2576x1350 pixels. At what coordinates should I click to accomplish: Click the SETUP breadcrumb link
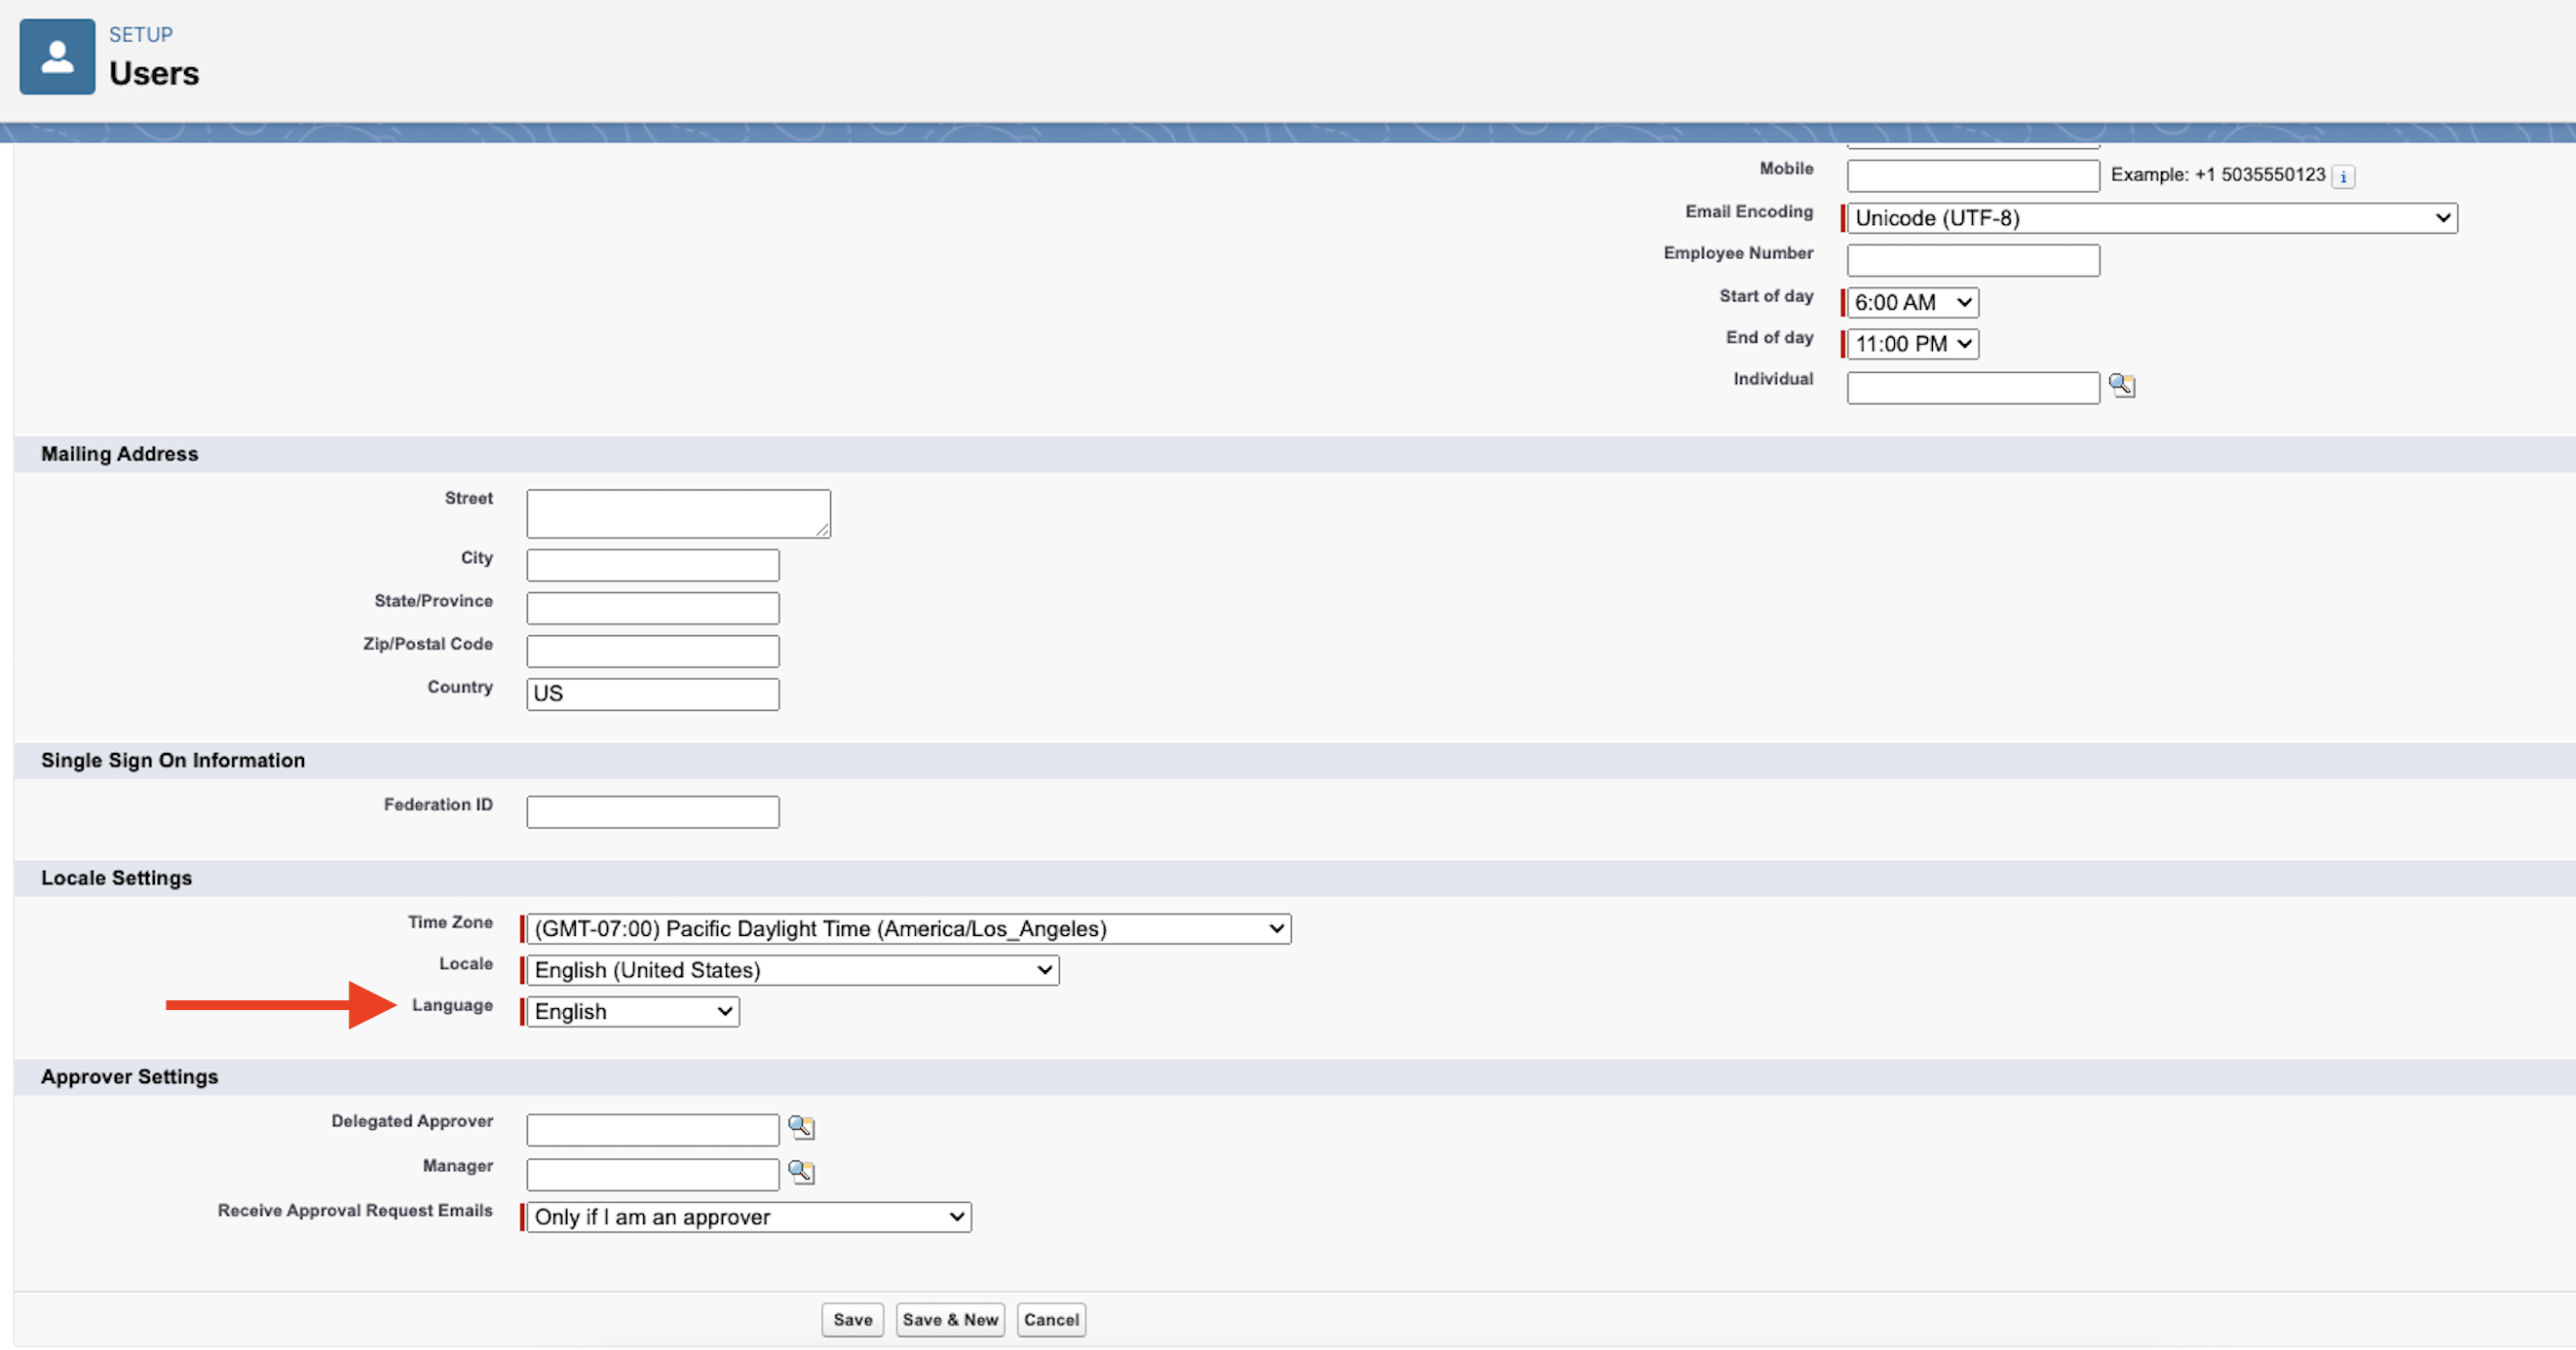coord(140,35)
